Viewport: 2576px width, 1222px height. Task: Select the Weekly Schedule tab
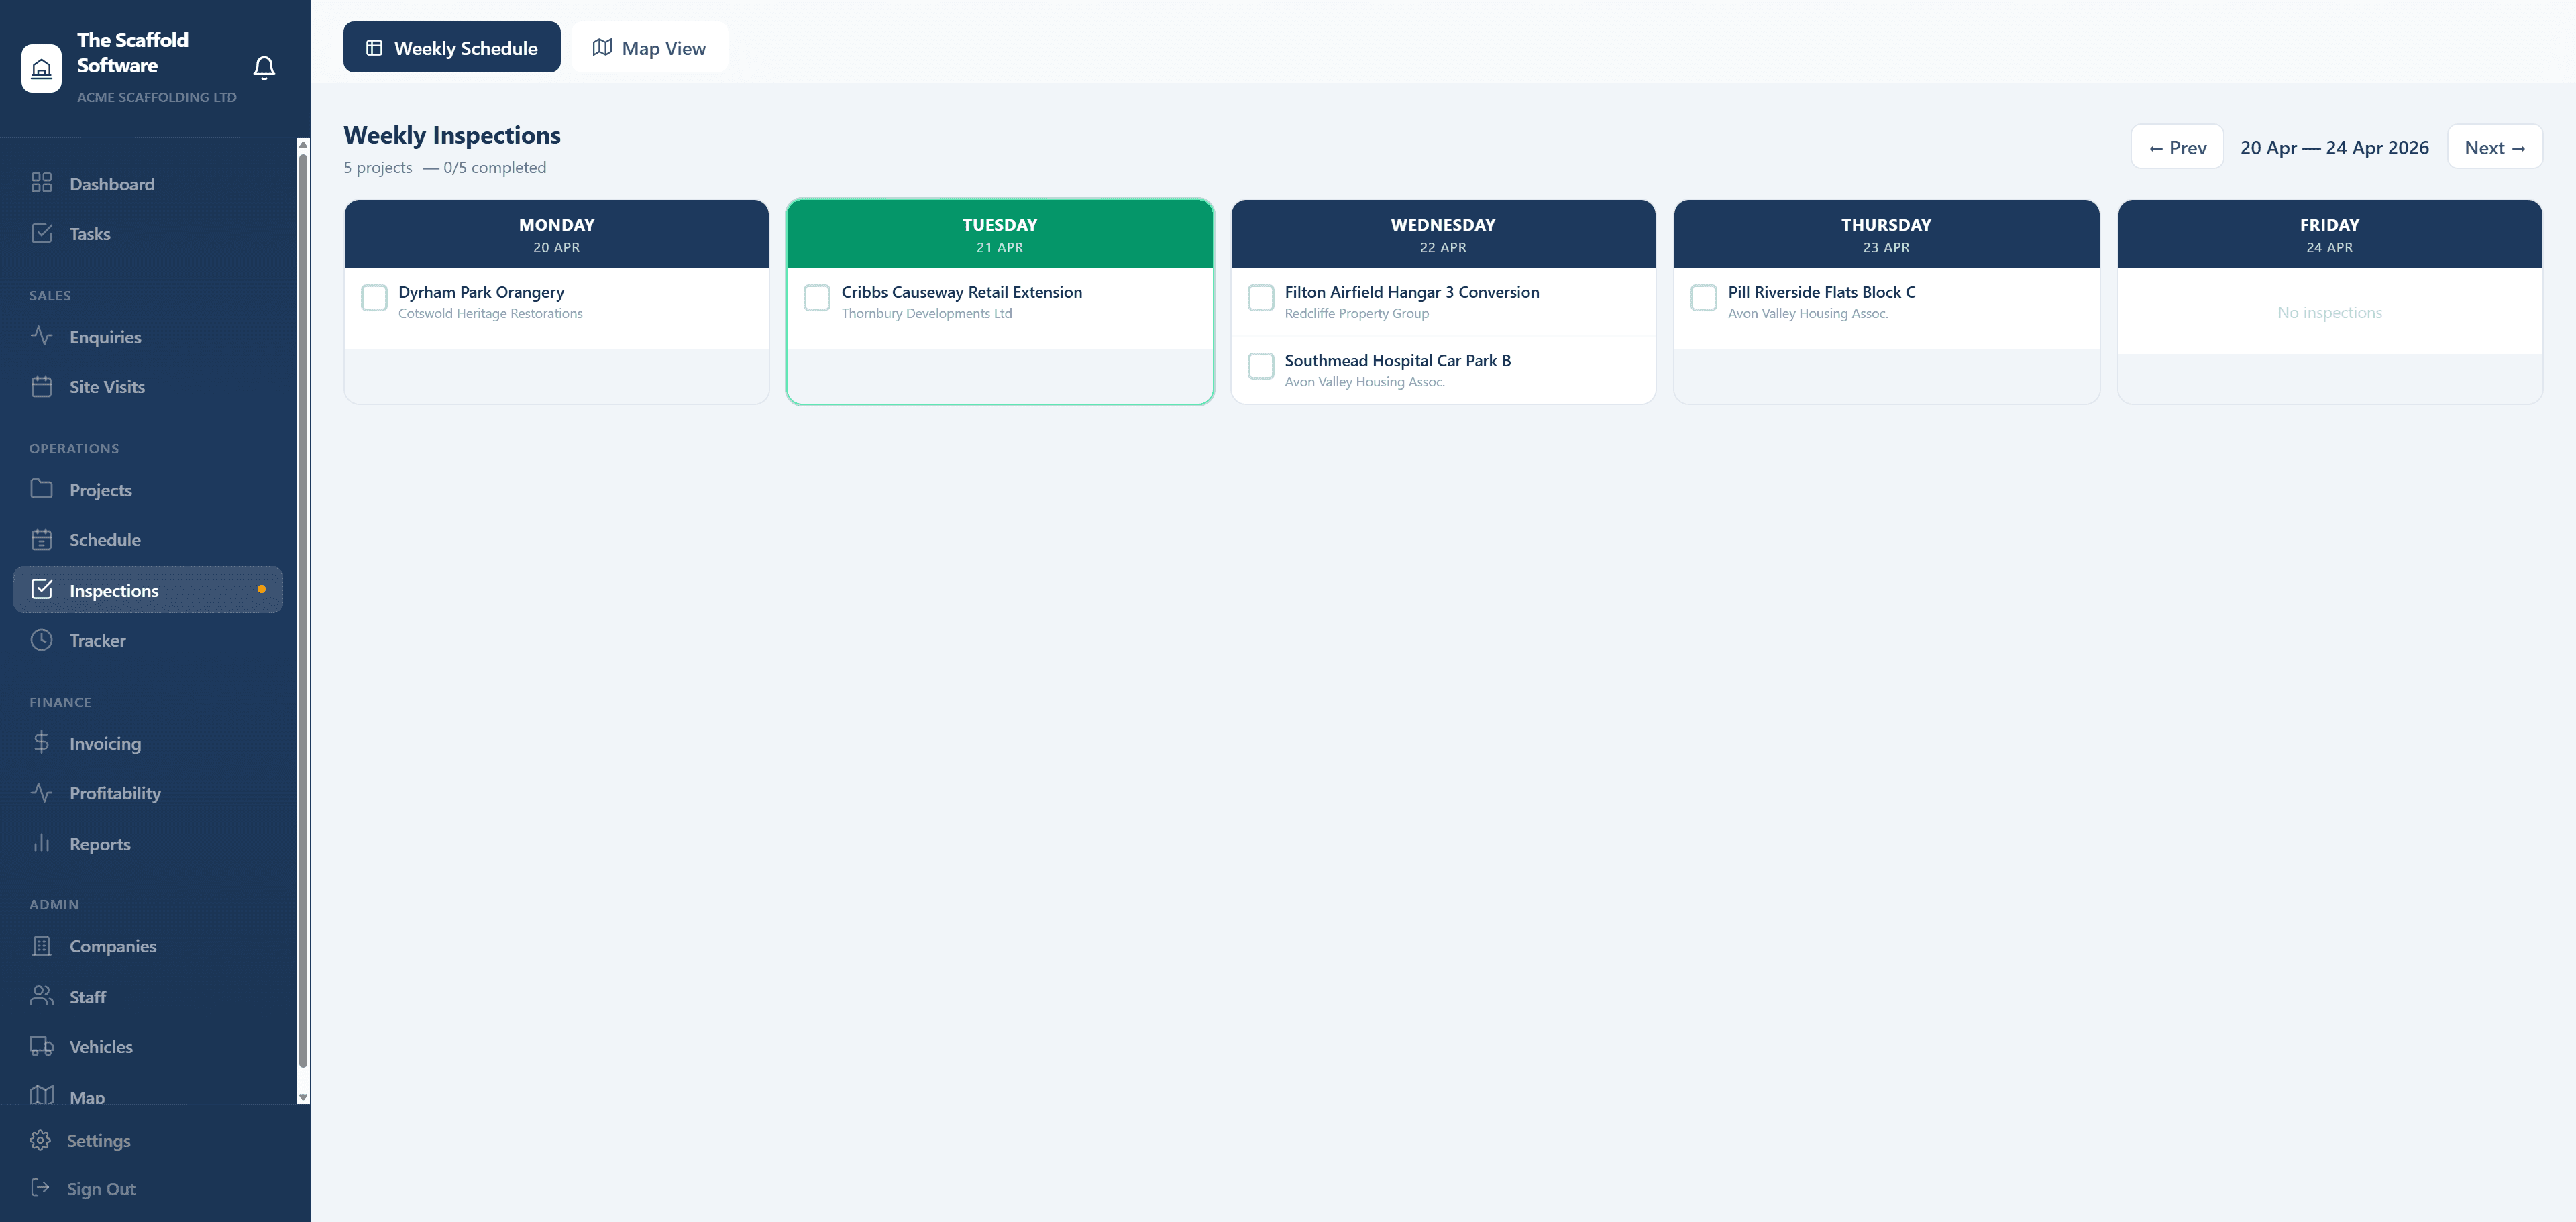pos(452,47)
